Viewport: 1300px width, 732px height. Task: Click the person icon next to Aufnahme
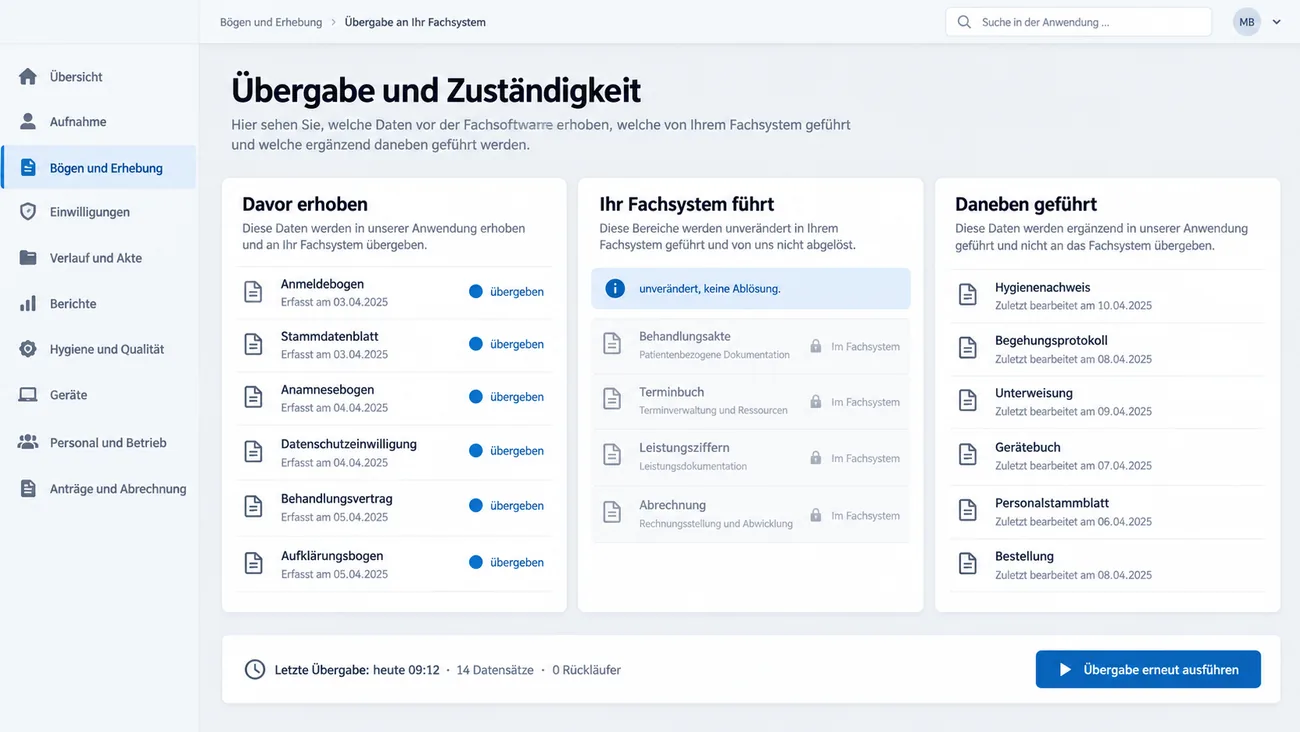point(28,122)
